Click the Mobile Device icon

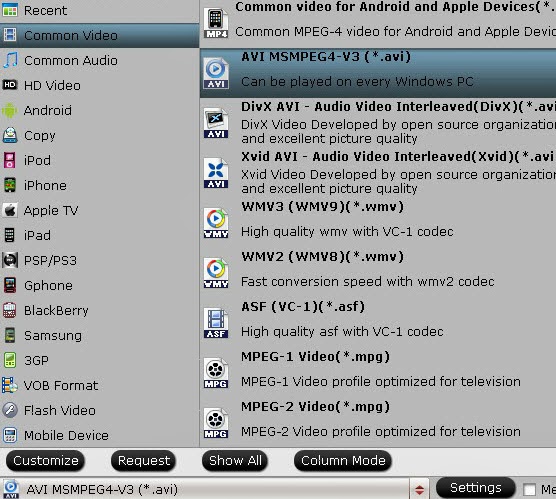pos(10,435)
